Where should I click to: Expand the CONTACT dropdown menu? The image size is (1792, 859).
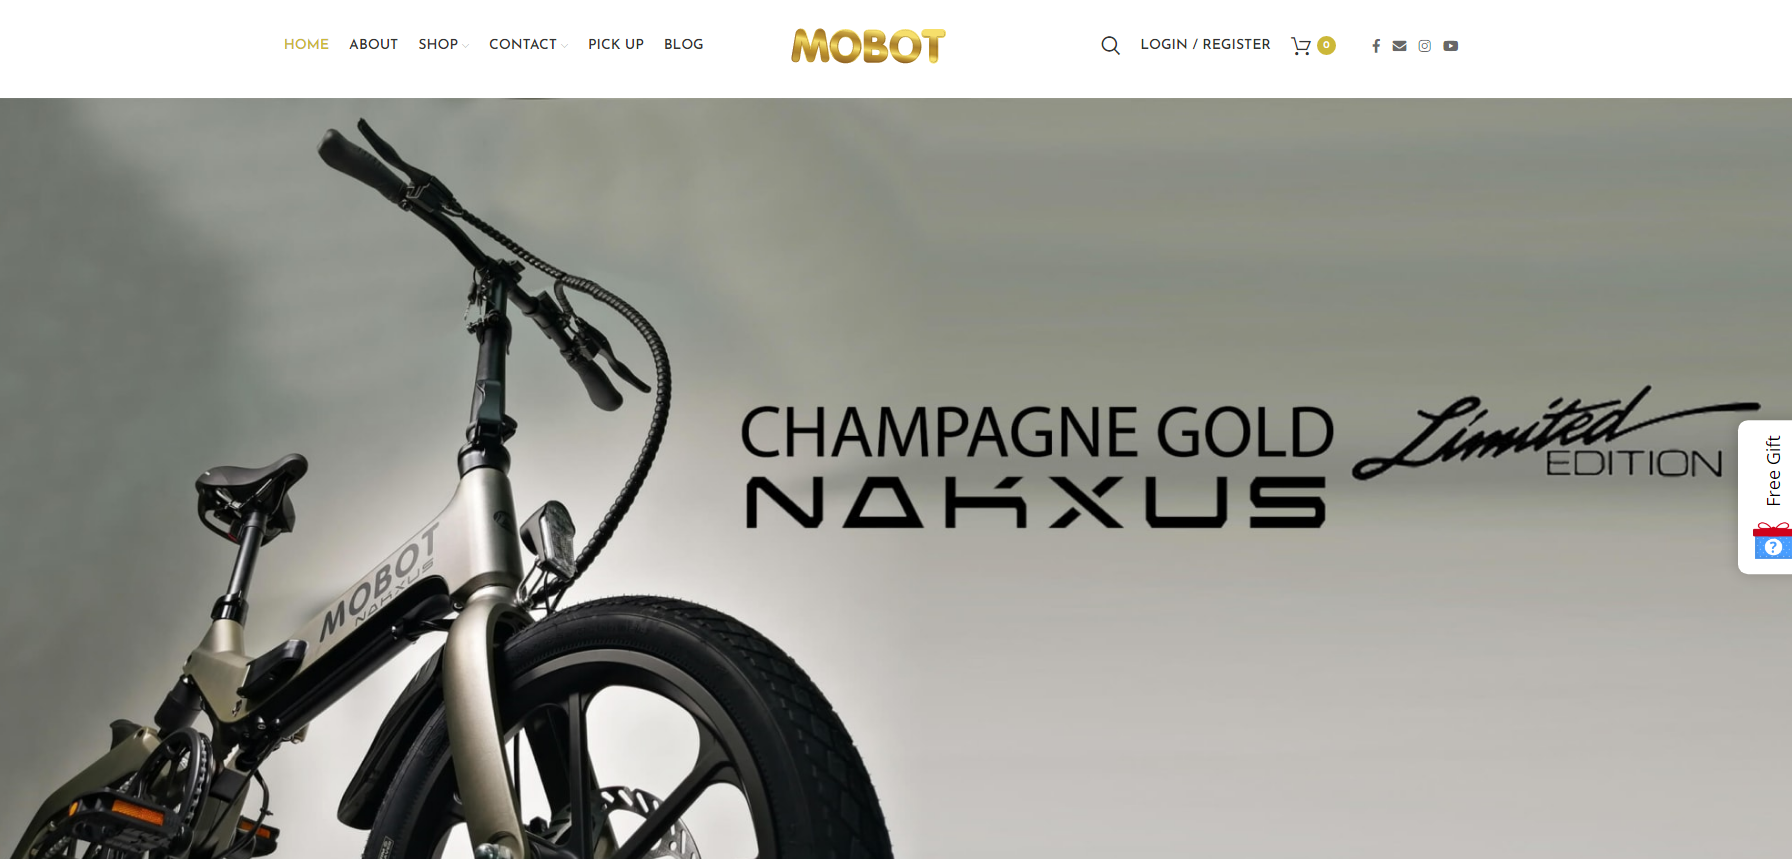click(x=528, y=44)
